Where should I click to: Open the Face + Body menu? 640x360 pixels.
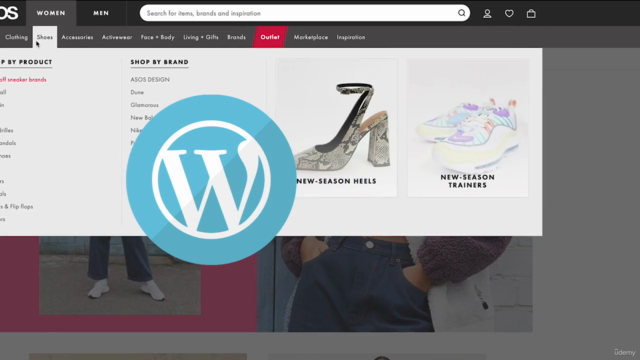pyautogui.click(x=158, y=37)
